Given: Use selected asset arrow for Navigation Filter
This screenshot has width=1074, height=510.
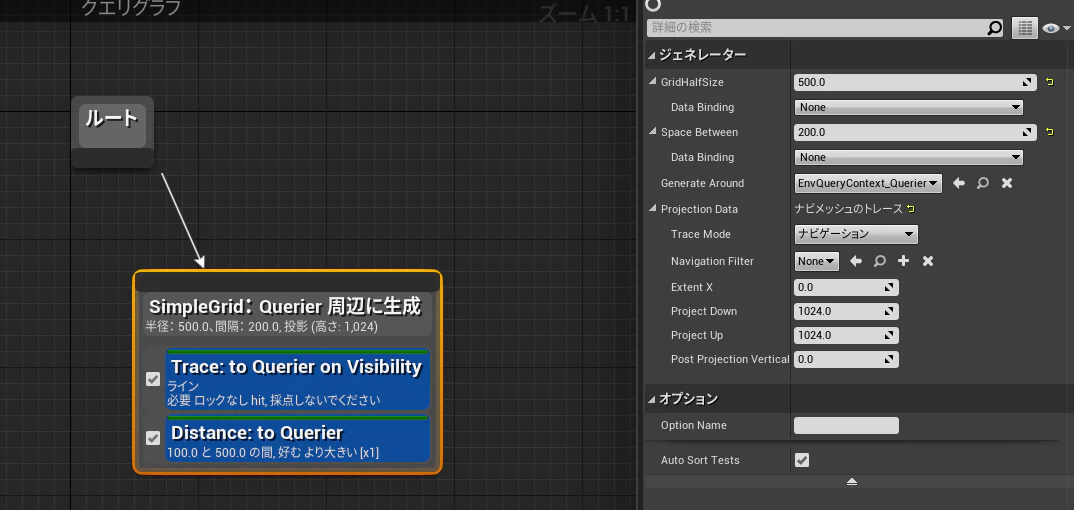Looking at the screenshot, I should [856, 261].
